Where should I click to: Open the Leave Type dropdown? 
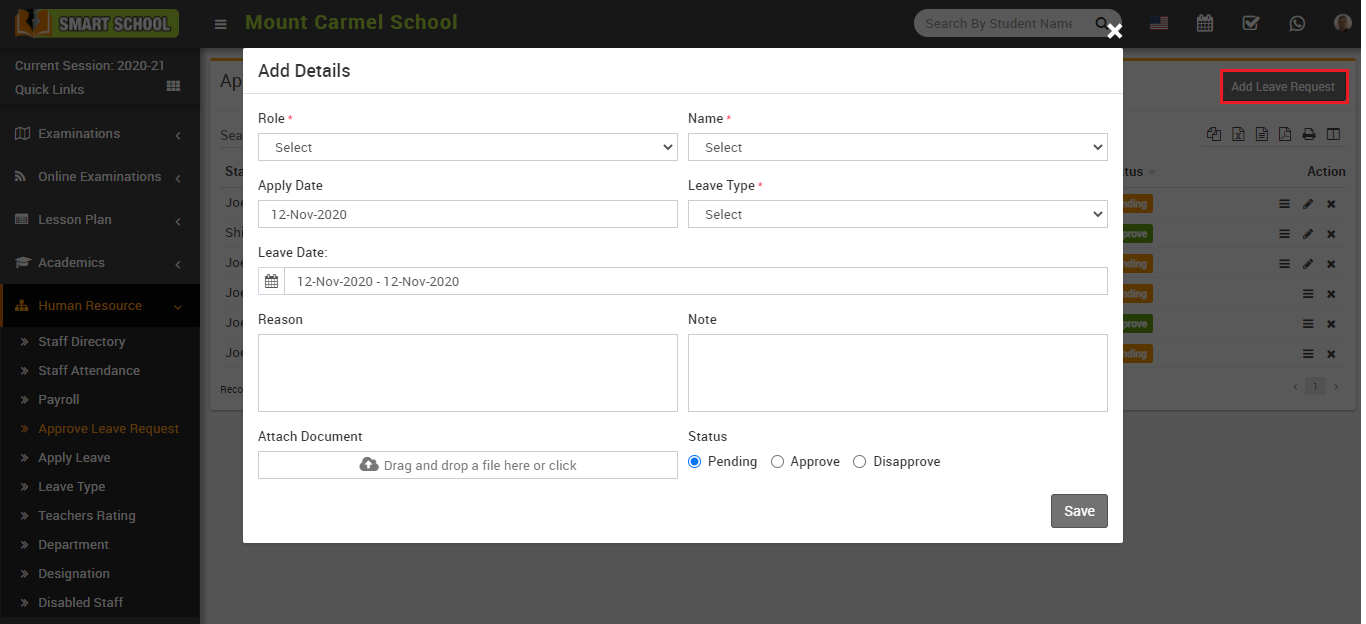(x=896, y=213)
